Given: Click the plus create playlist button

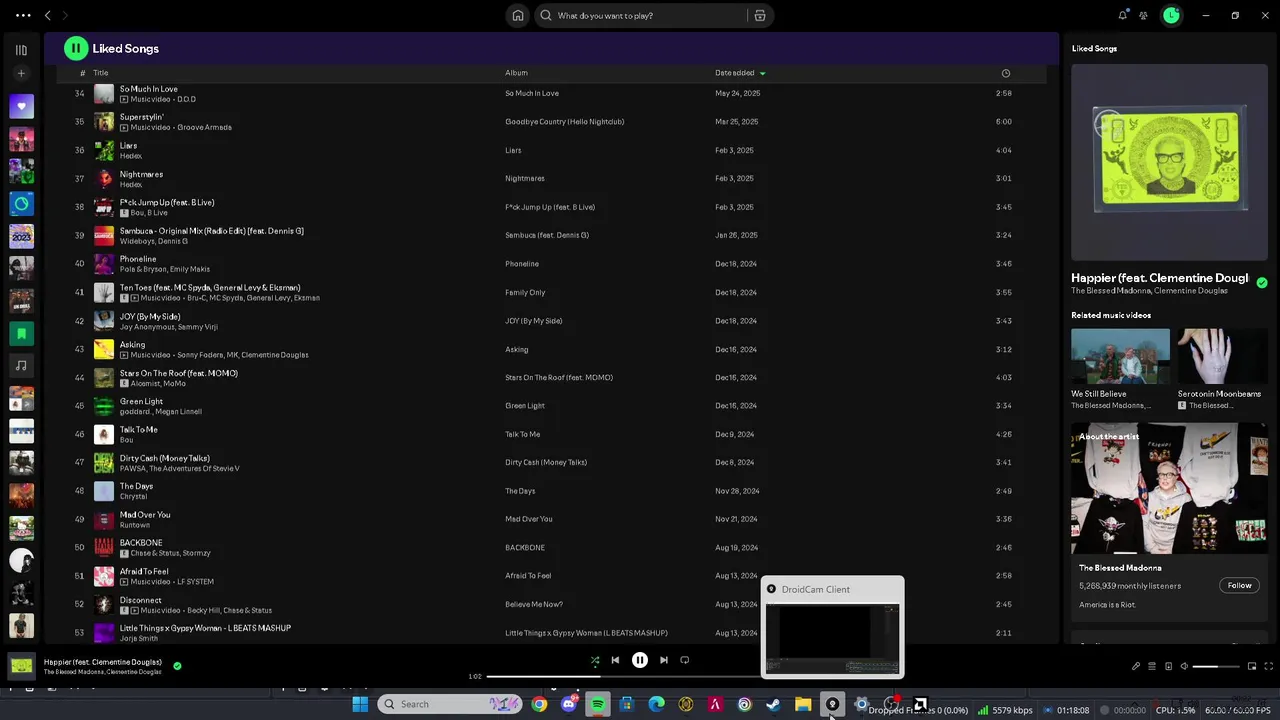Looking at the screenshot, I should 21,73.
